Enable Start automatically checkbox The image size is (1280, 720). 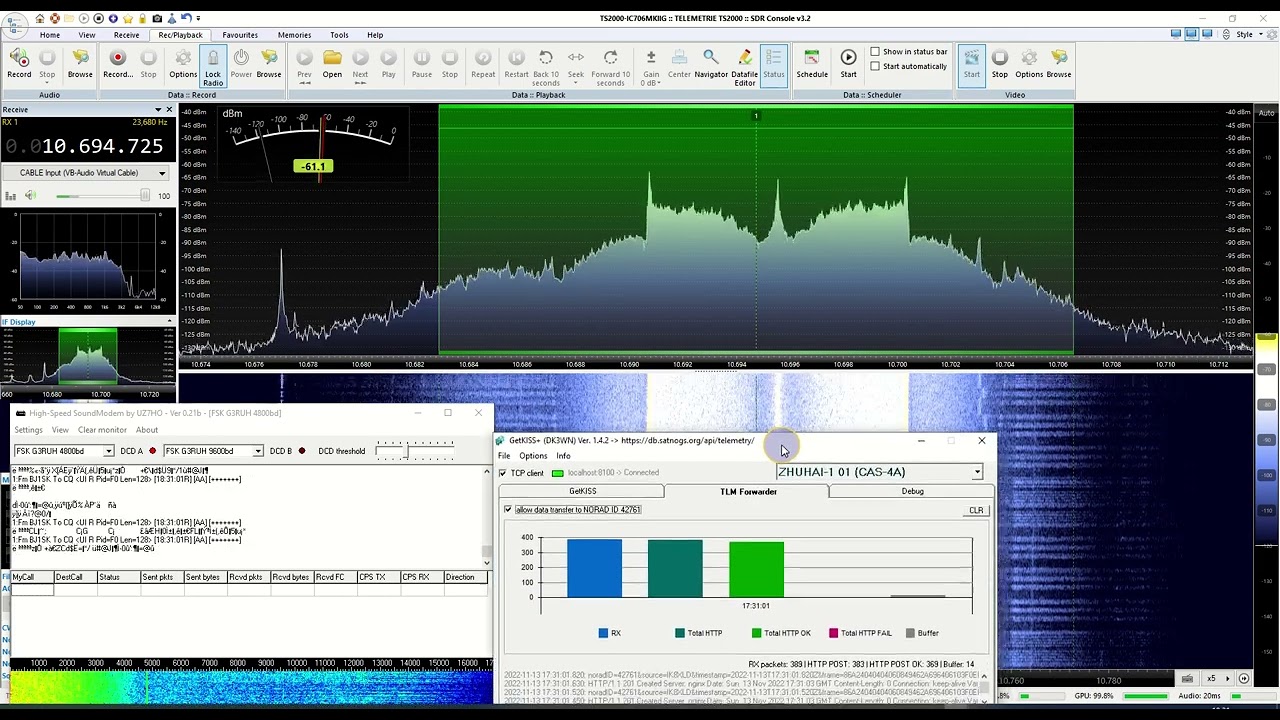(x=875, y=66)
